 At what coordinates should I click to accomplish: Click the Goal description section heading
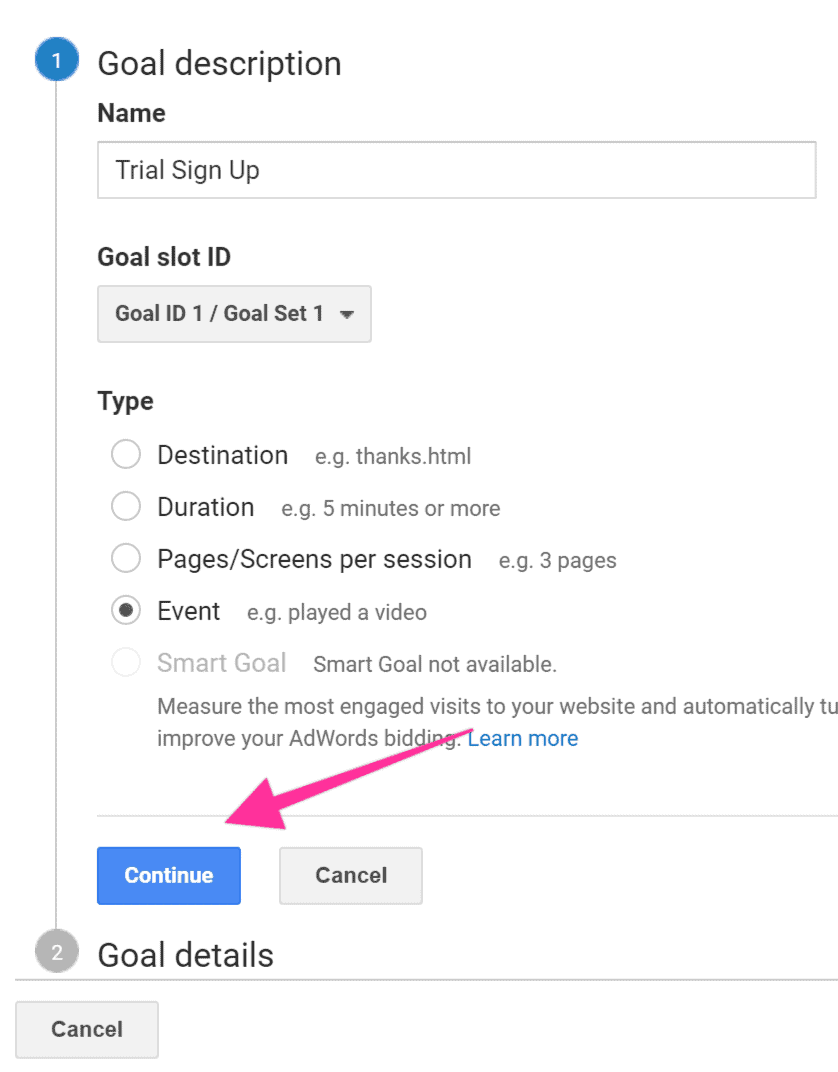[x=219, y=63]
